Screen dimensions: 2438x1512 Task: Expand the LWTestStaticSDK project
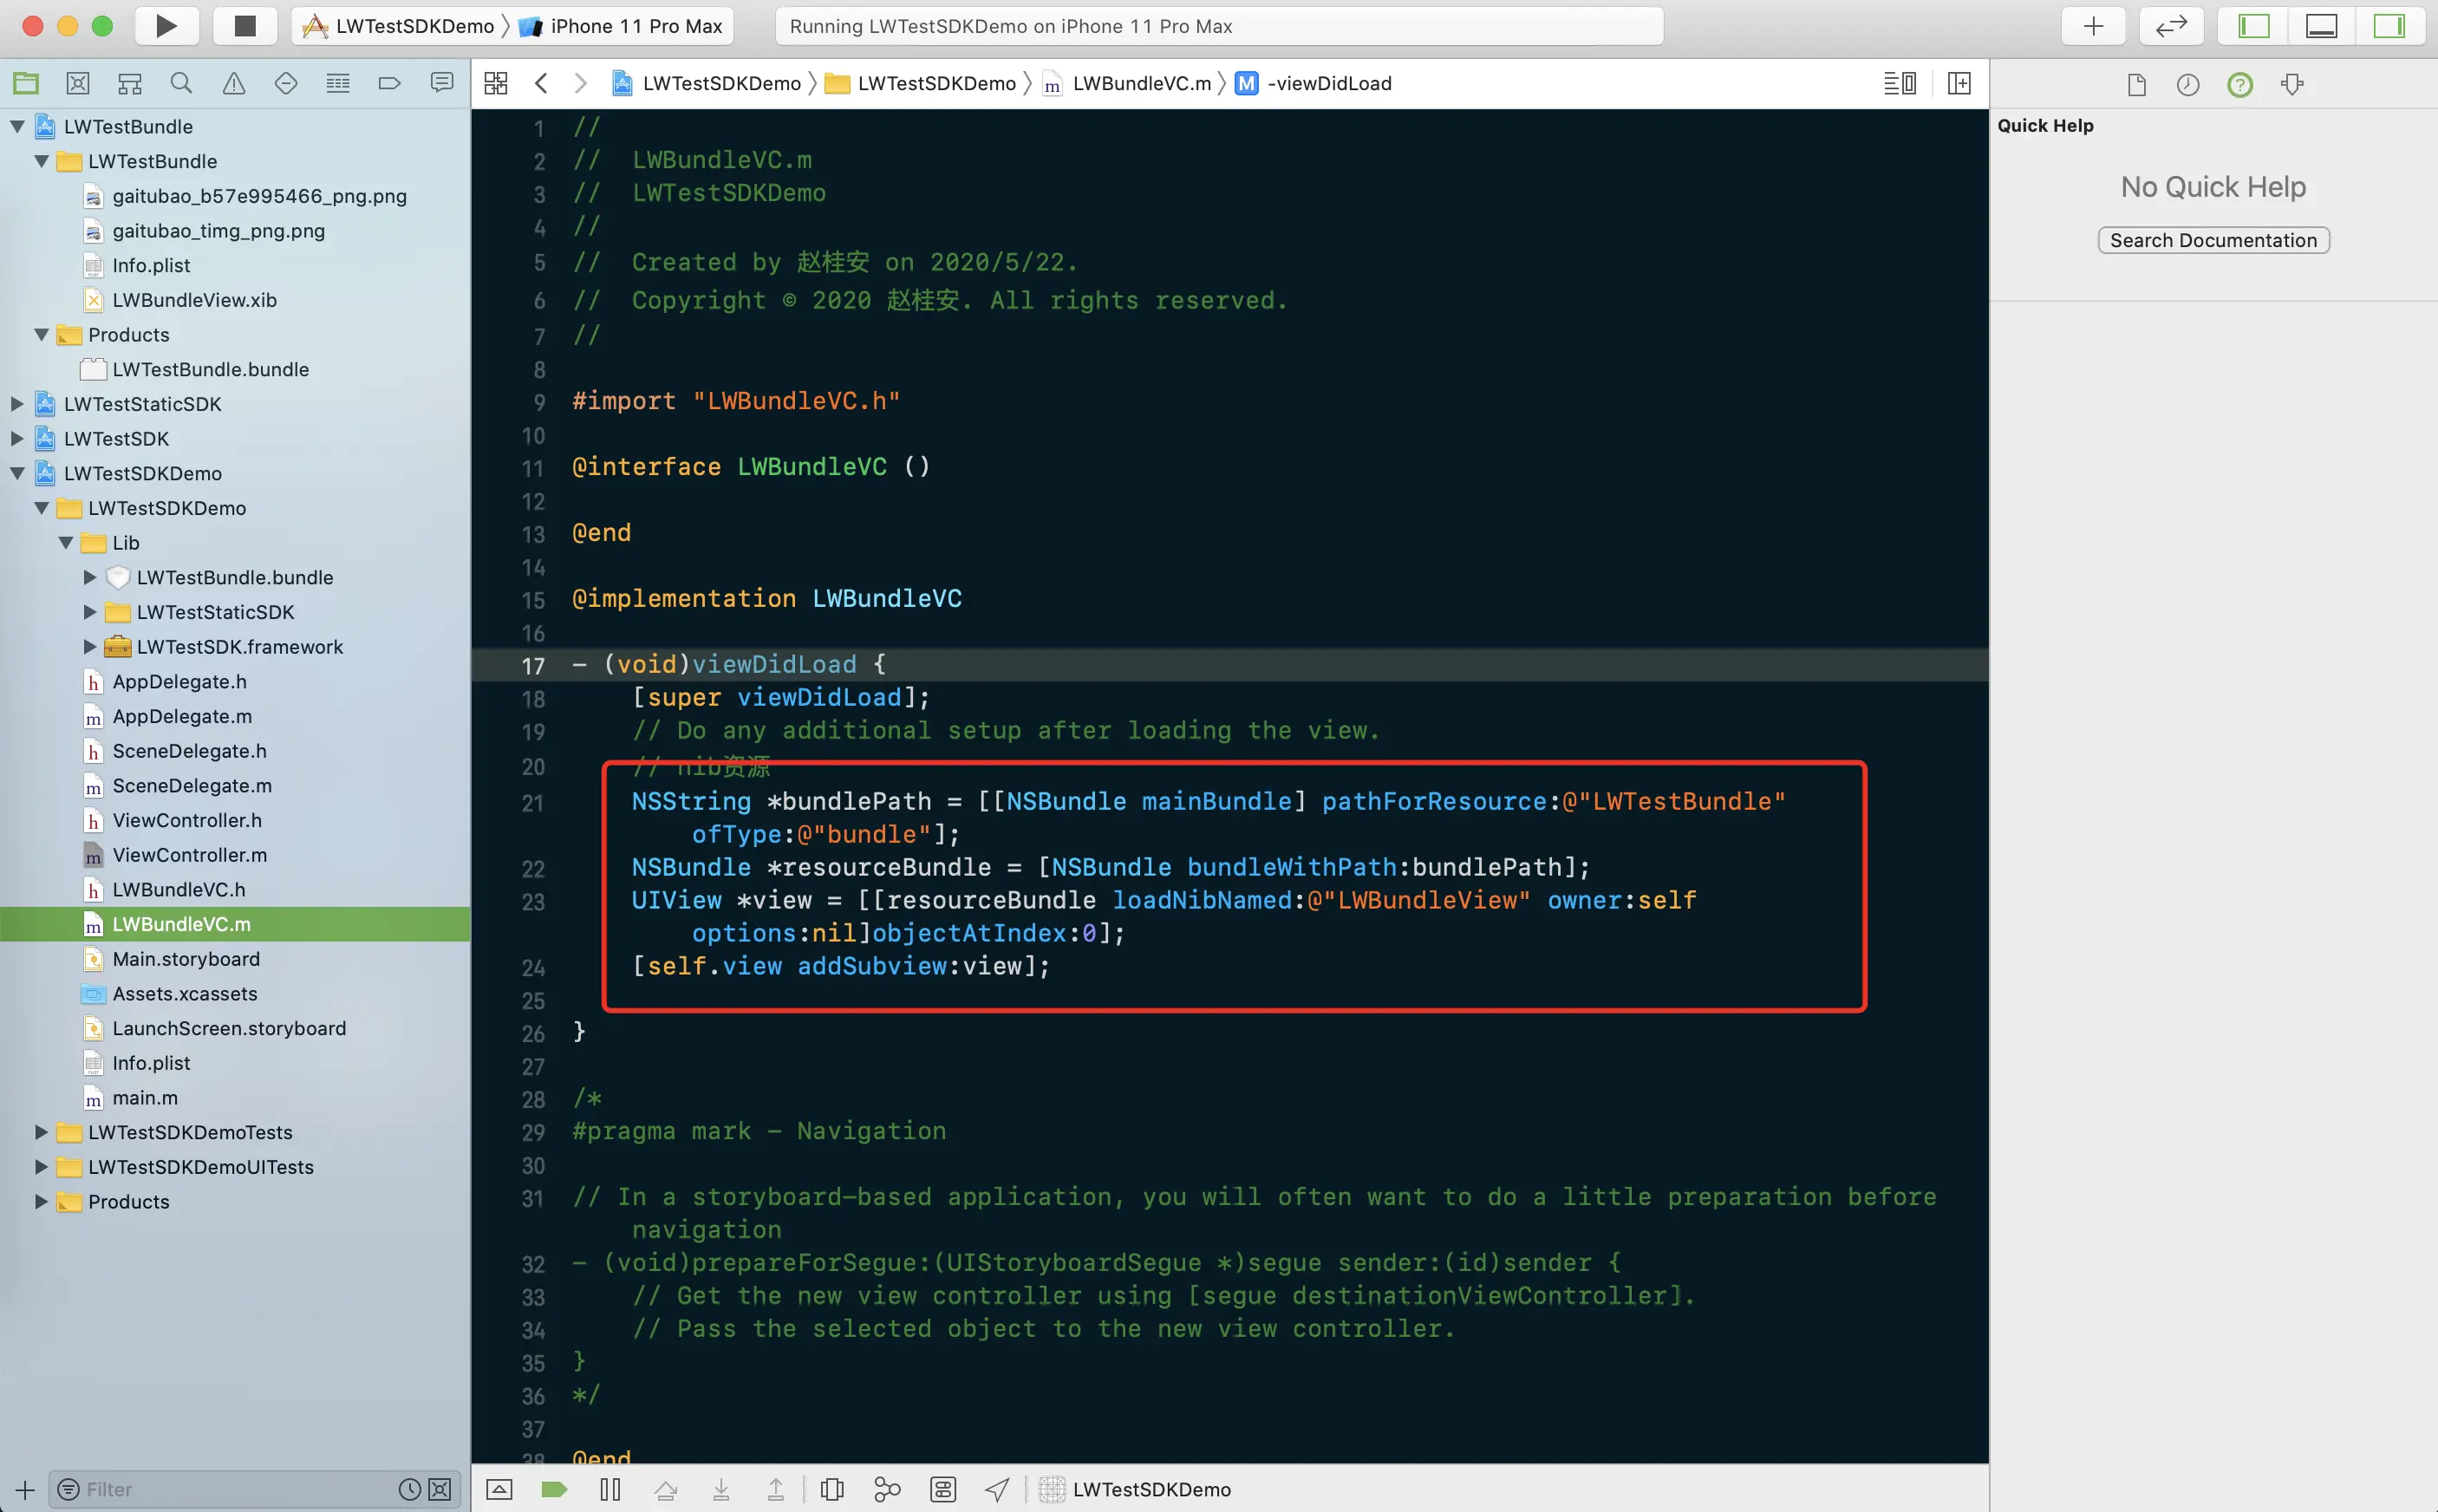[17, 404]
